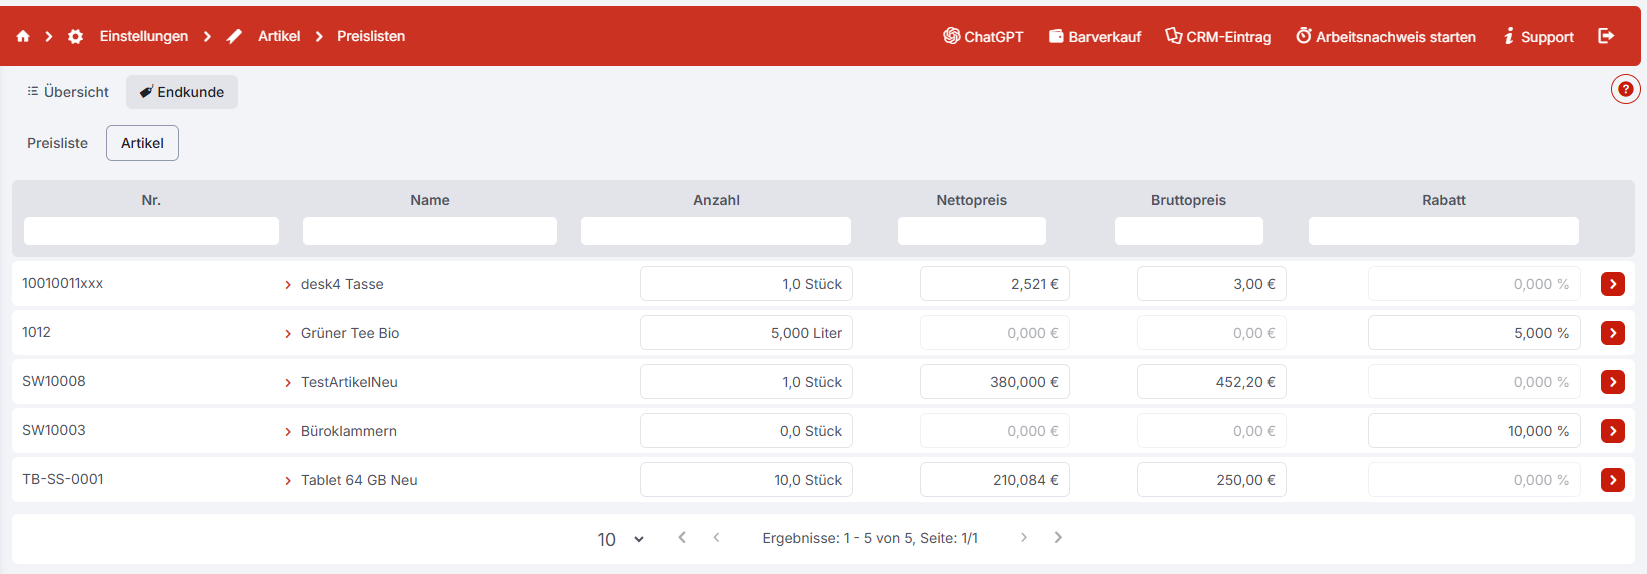Viewport: 1647px width, 574px height.
Task: Click the Nettopreis field for TestArtikelNeu
Action: [994, 382]
